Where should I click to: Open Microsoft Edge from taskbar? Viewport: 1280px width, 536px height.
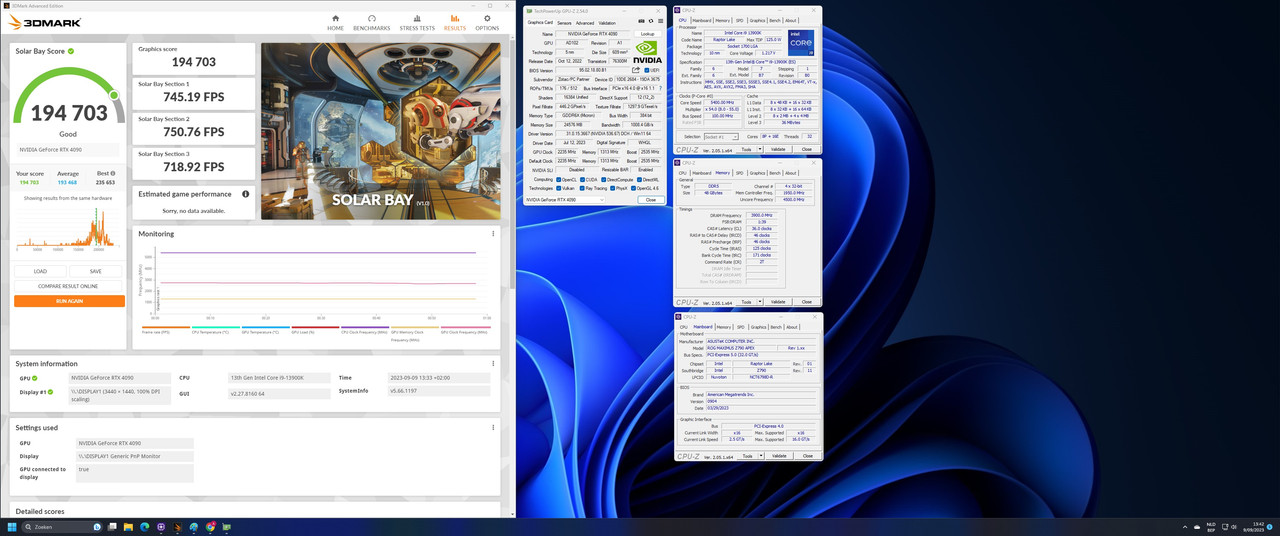pos(144,527)
